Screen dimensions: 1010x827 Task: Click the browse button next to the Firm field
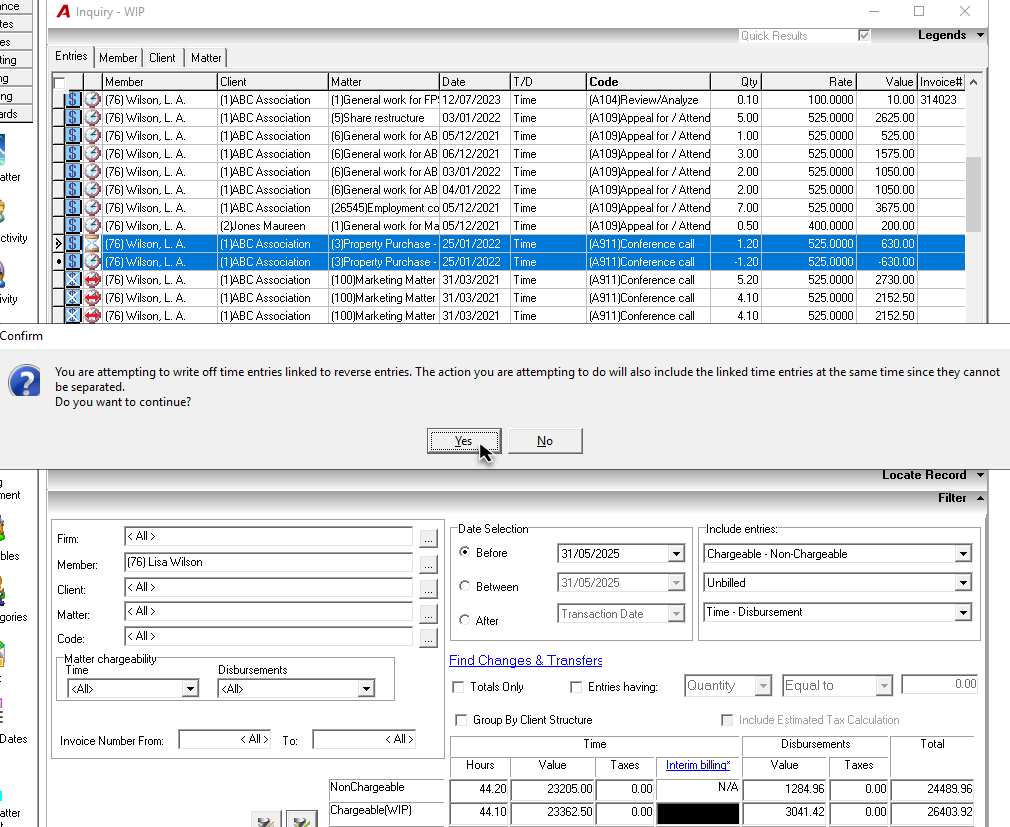click(x=428, y=538)
